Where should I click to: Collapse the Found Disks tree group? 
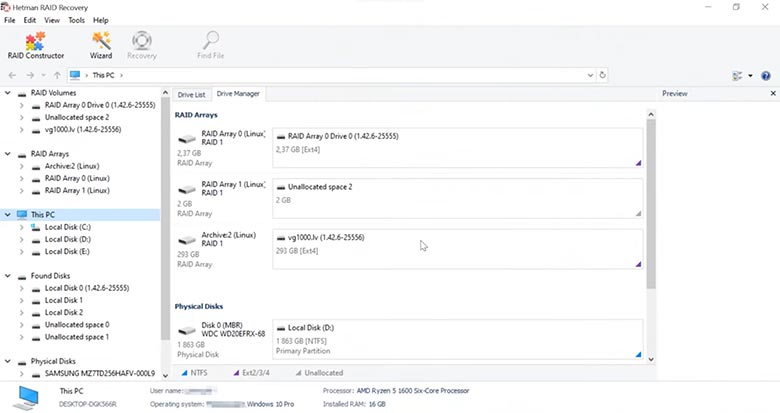[x=9, y=276]
